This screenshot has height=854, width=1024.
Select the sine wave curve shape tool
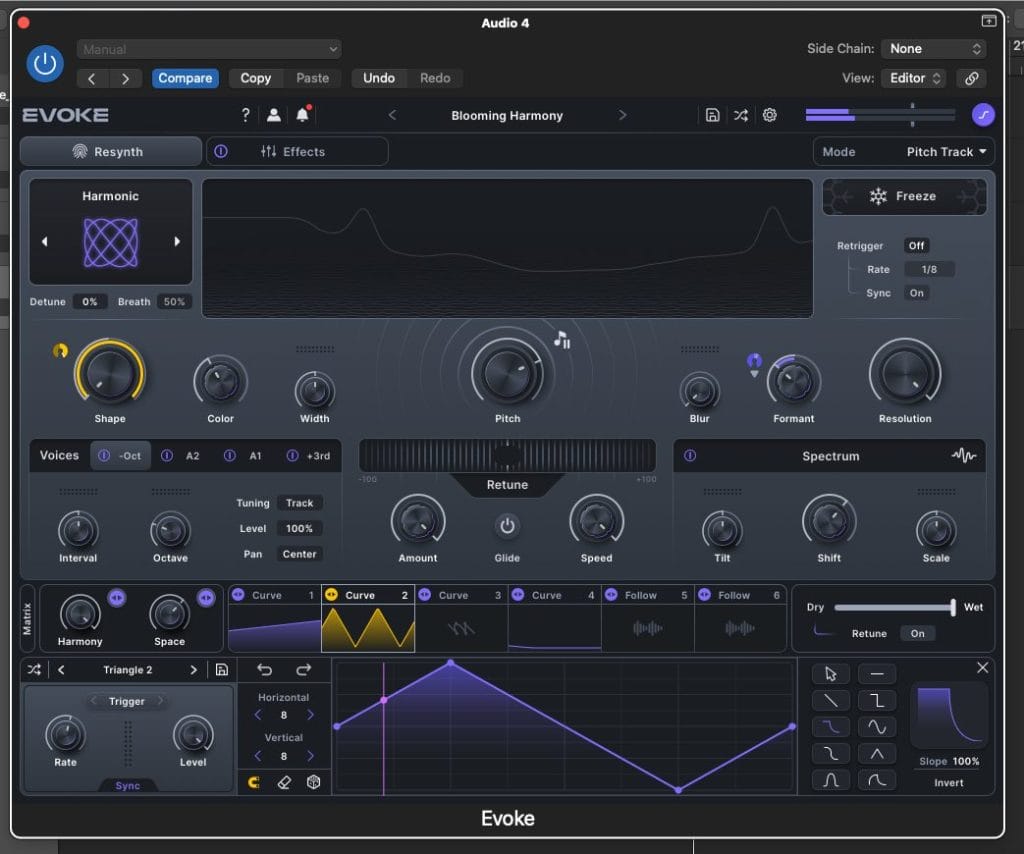(x=877, y=727)
